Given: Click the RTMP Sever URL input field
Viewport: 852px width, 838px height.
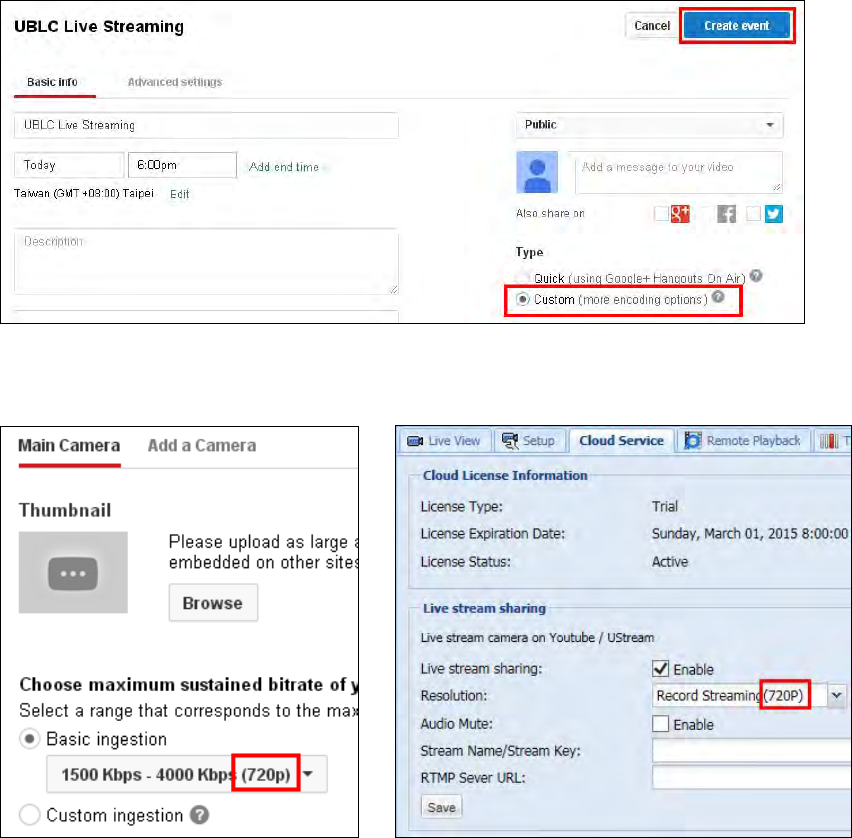Looking at the screenshot, I should point(751,777).
